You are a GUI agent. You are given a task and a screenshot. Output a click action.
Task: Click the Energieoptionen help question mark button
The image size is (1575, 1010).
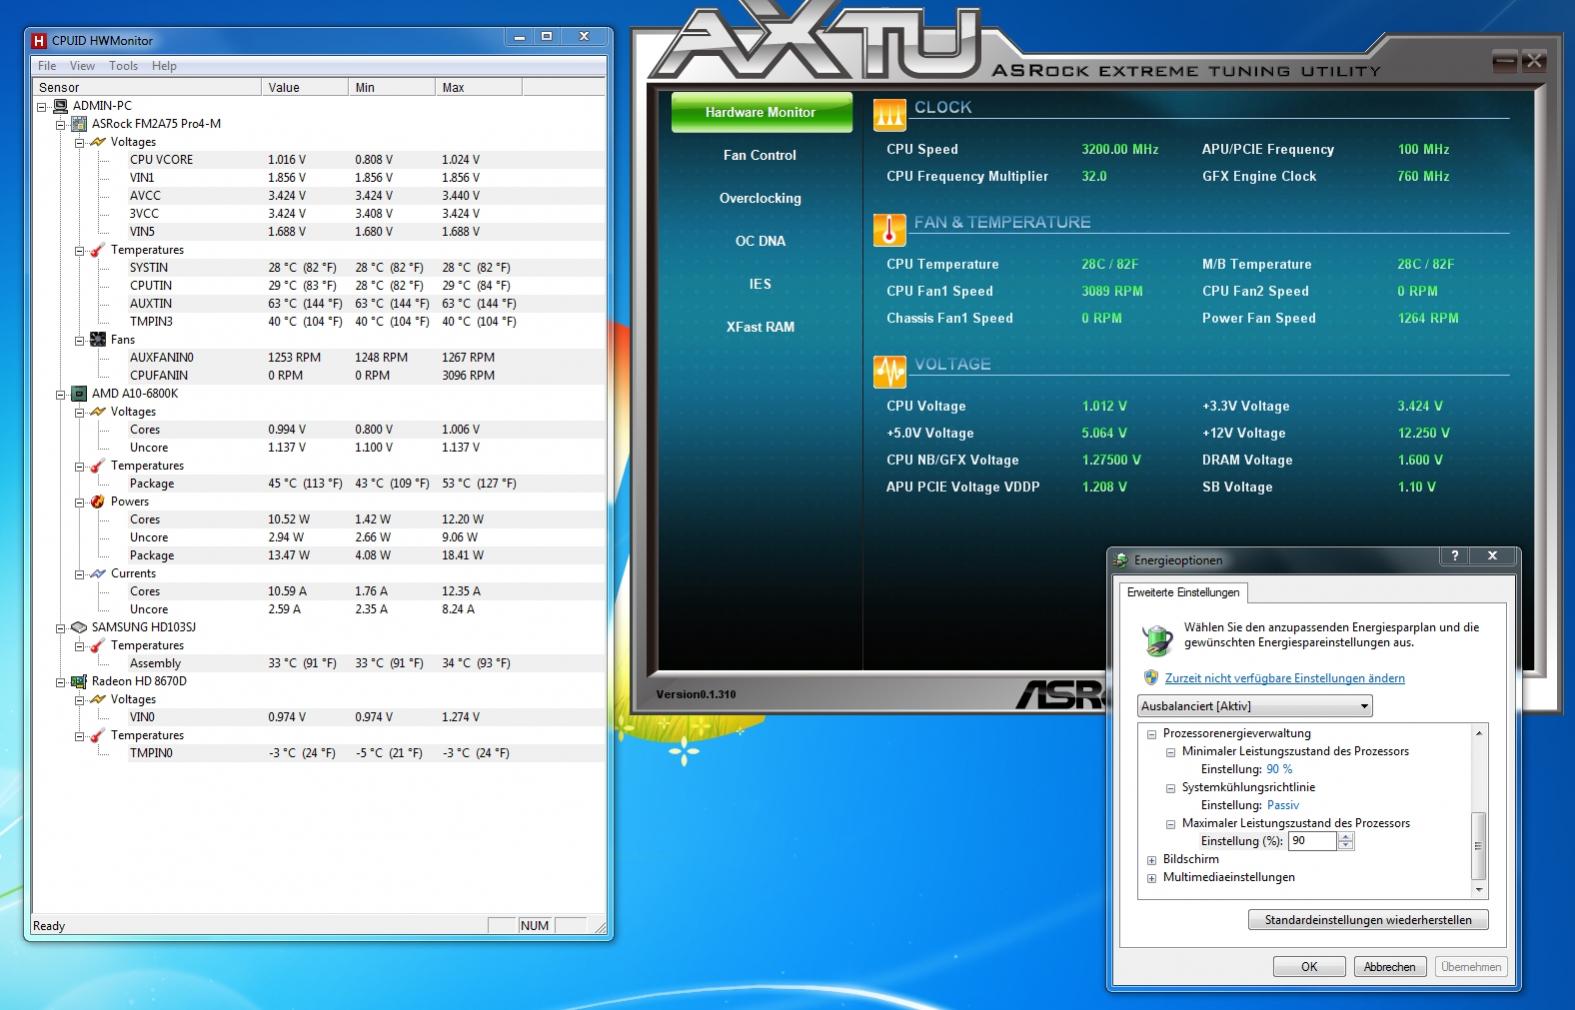point(1455,556)
